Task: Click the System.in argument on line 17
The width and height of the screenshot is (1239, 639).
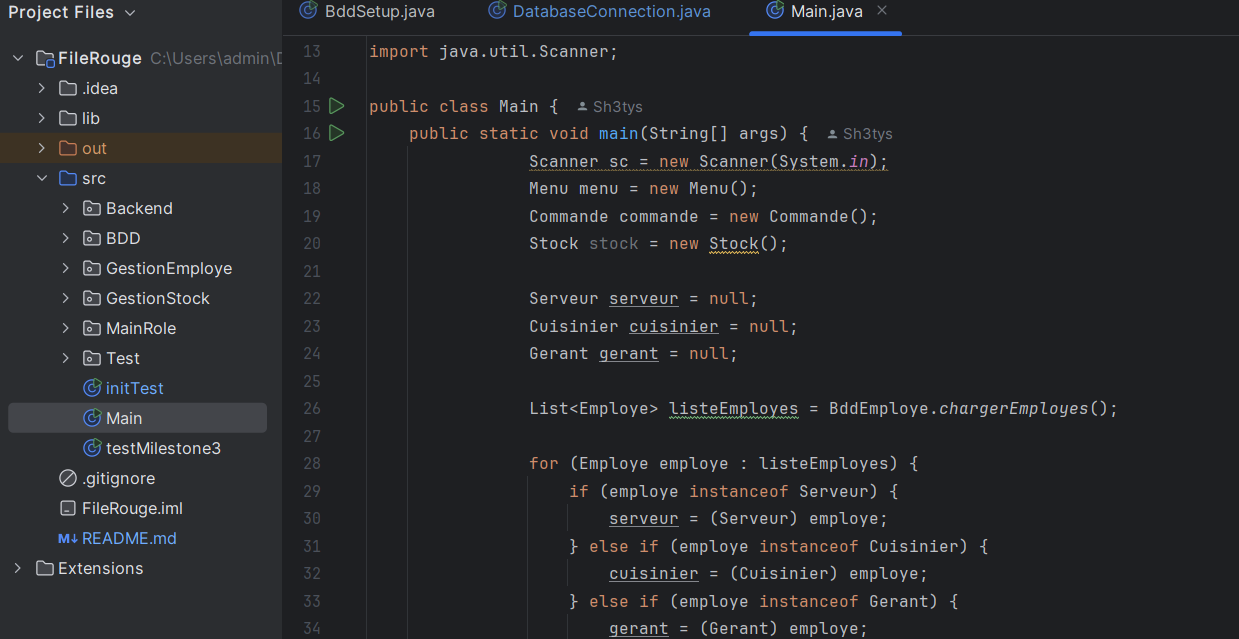Action: [x=824, y=161]
